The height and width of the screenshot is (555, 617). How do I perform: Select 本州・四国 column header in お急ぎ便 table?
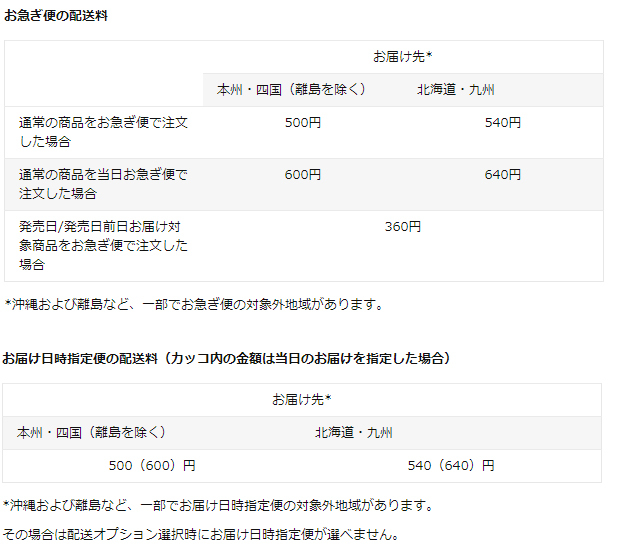tap(291, 90)
